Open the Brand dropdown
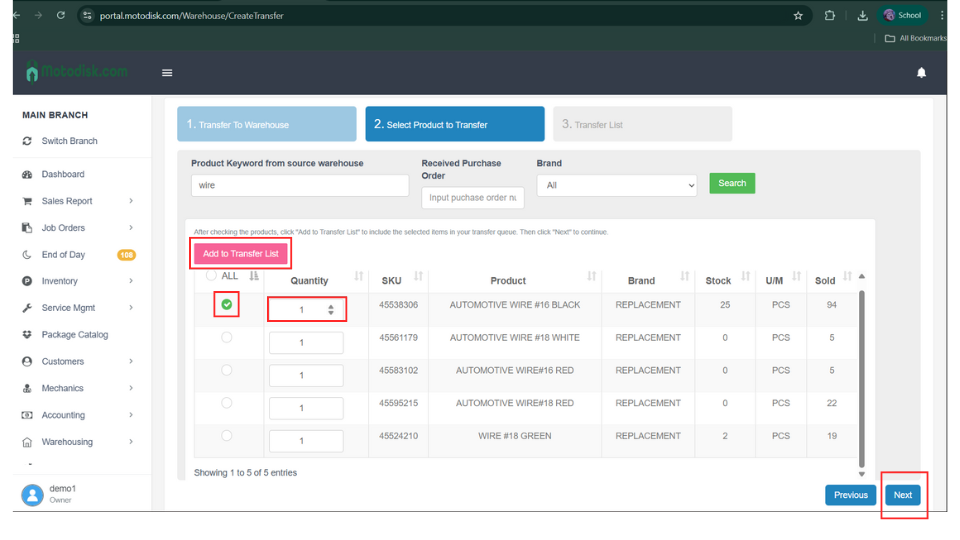 pyautogui.click(x=616, y=185)
